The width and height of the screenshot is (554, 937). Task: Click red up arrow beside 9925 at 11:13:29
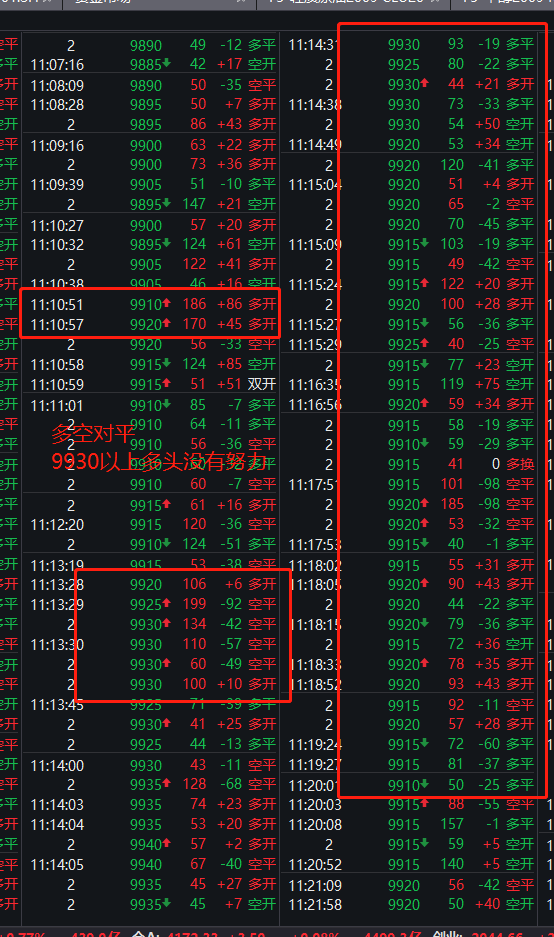167,603
